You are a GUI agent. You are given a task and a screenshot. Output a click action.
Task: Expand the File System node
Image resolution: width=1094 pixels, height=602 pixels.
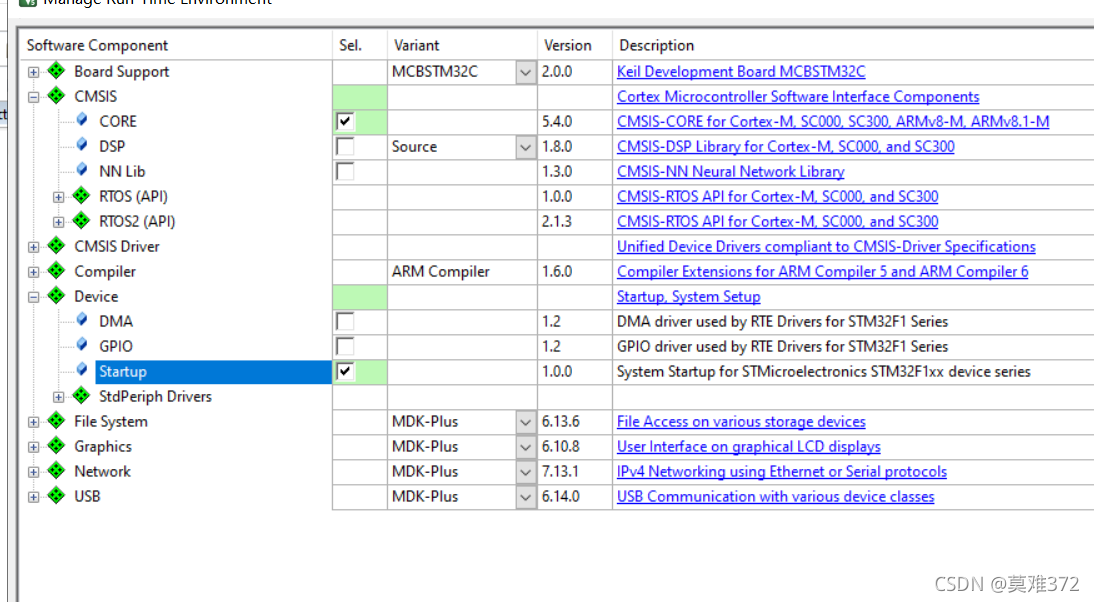(x=33, y=422)
